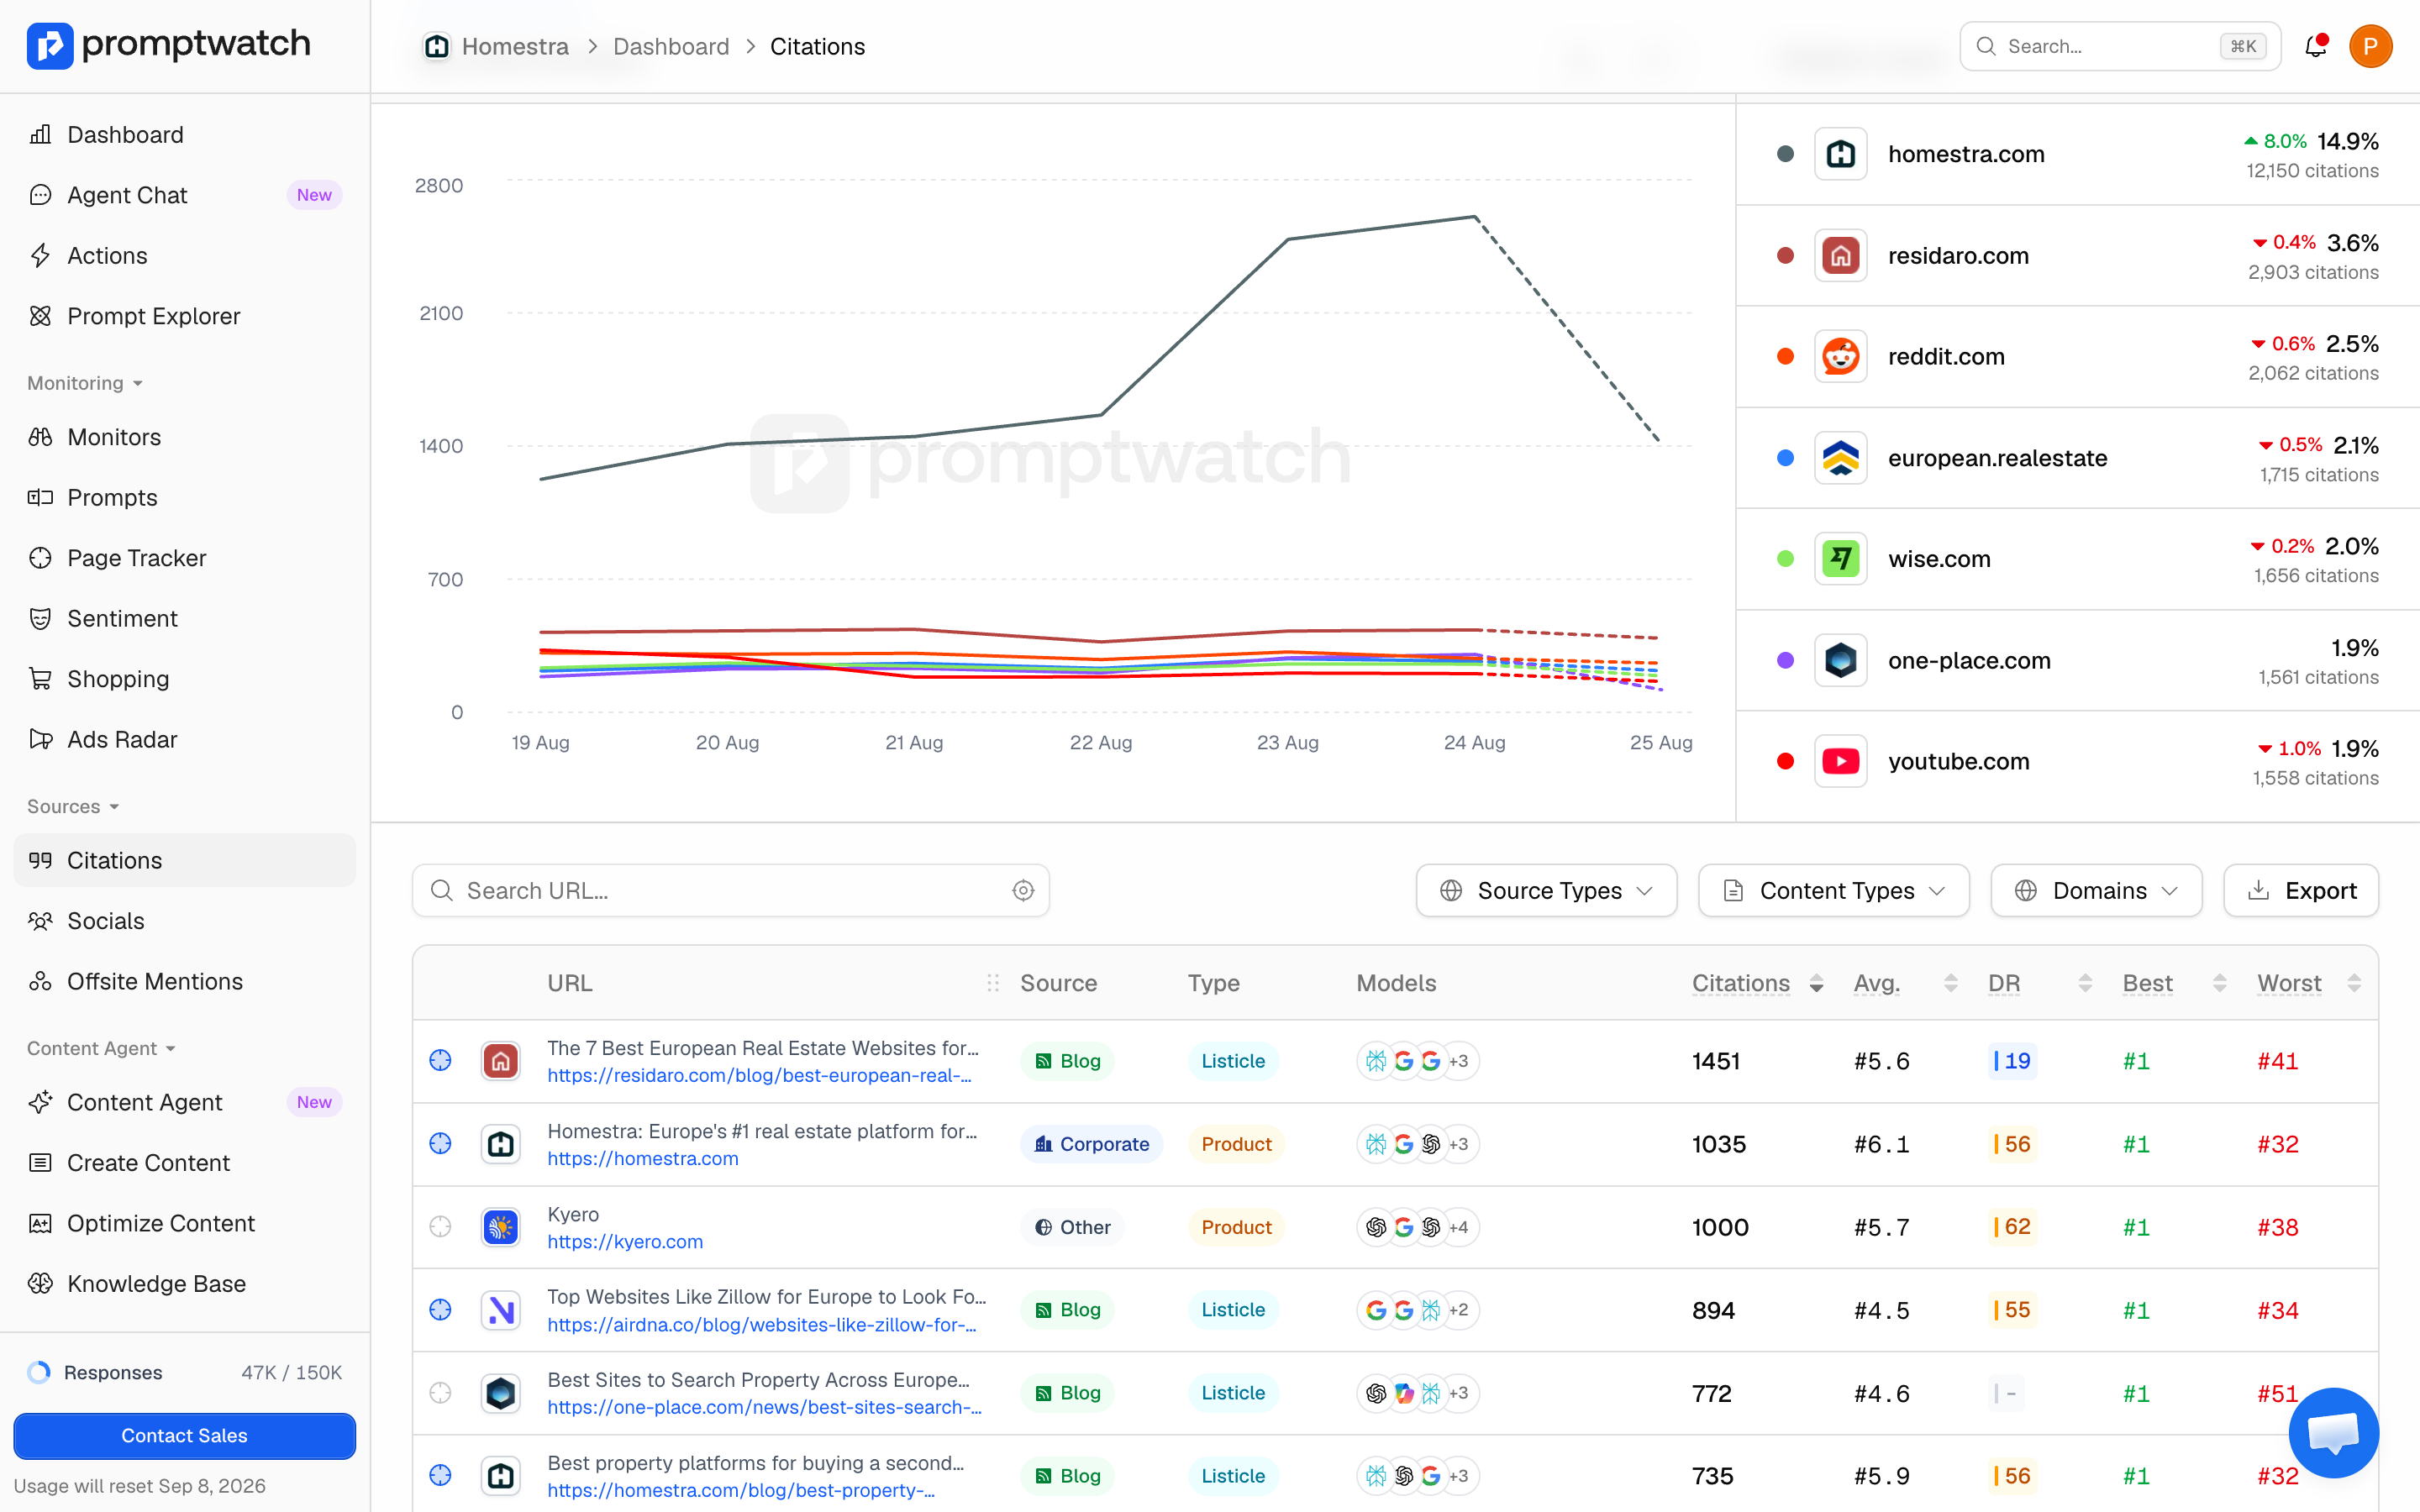This screenshot has width=2420, height=1512.
Task: Click the one-place.com domain logo
Action: (1840, 660)
